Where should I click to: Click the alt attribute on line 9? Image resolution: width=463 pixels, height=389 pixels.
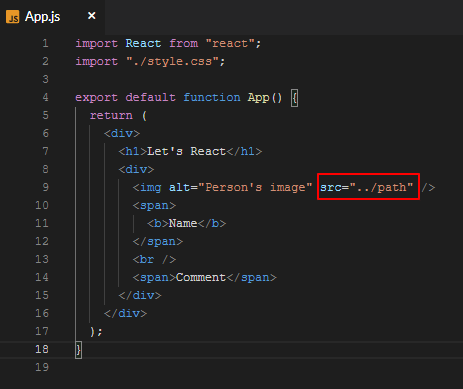click(x=179, y=187)
